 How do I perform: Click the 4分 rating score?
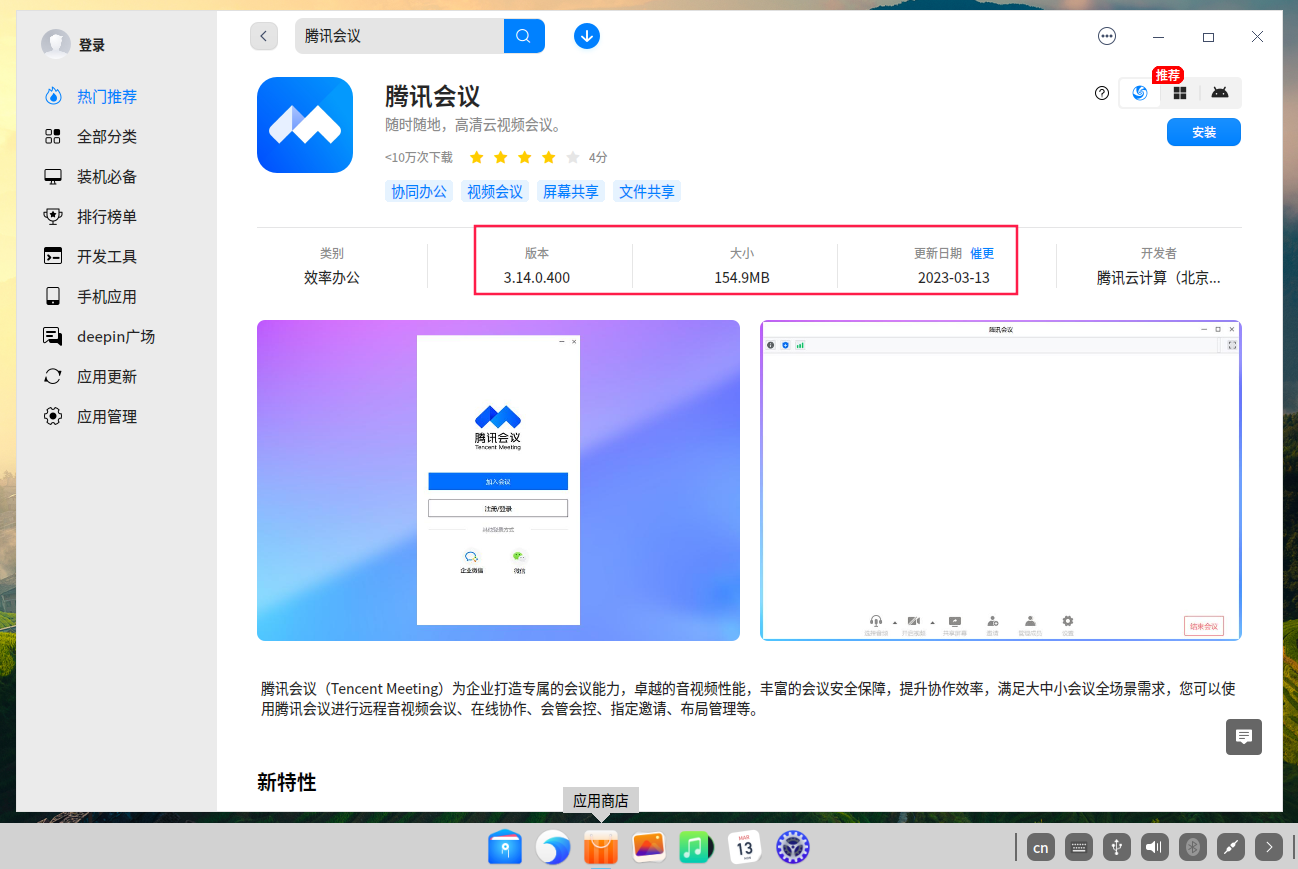tap(598, 157)
